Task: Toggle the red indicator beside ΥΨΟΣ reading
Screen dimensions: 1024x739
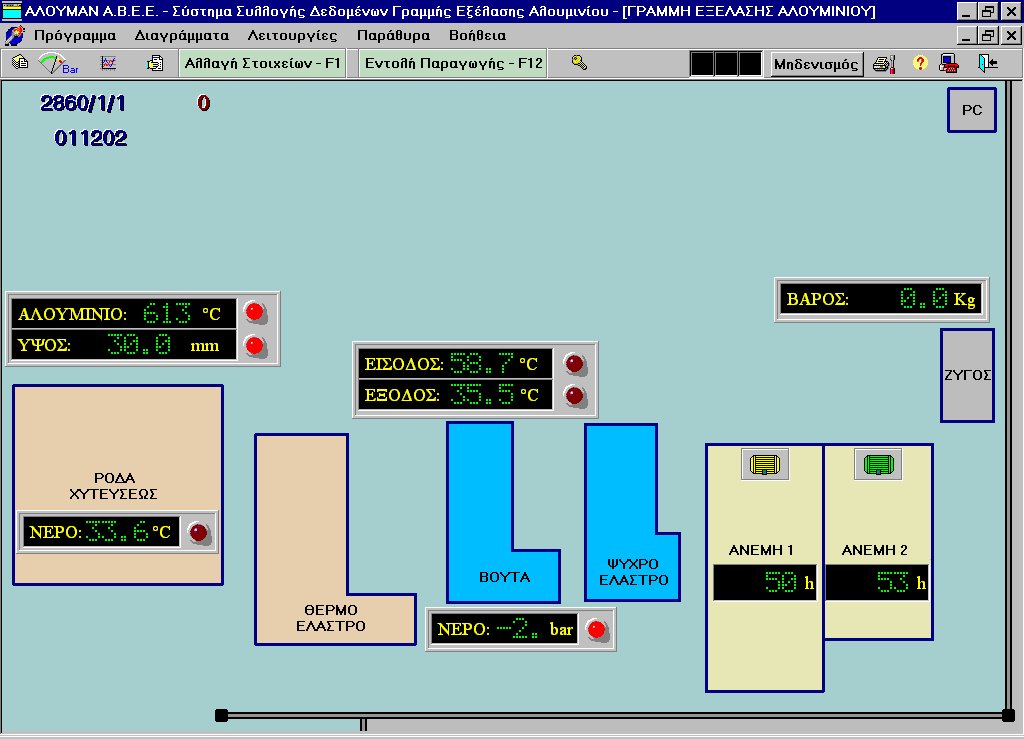Action: pos(256,346)
